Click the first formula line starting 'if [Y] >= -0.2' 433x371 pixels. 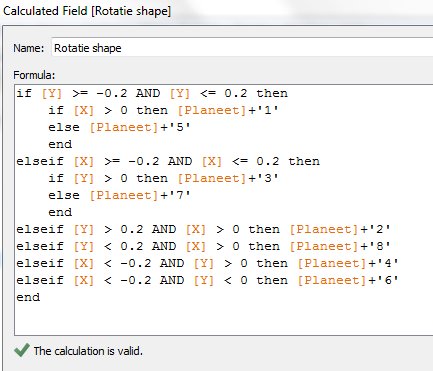(x=152, y=93)
